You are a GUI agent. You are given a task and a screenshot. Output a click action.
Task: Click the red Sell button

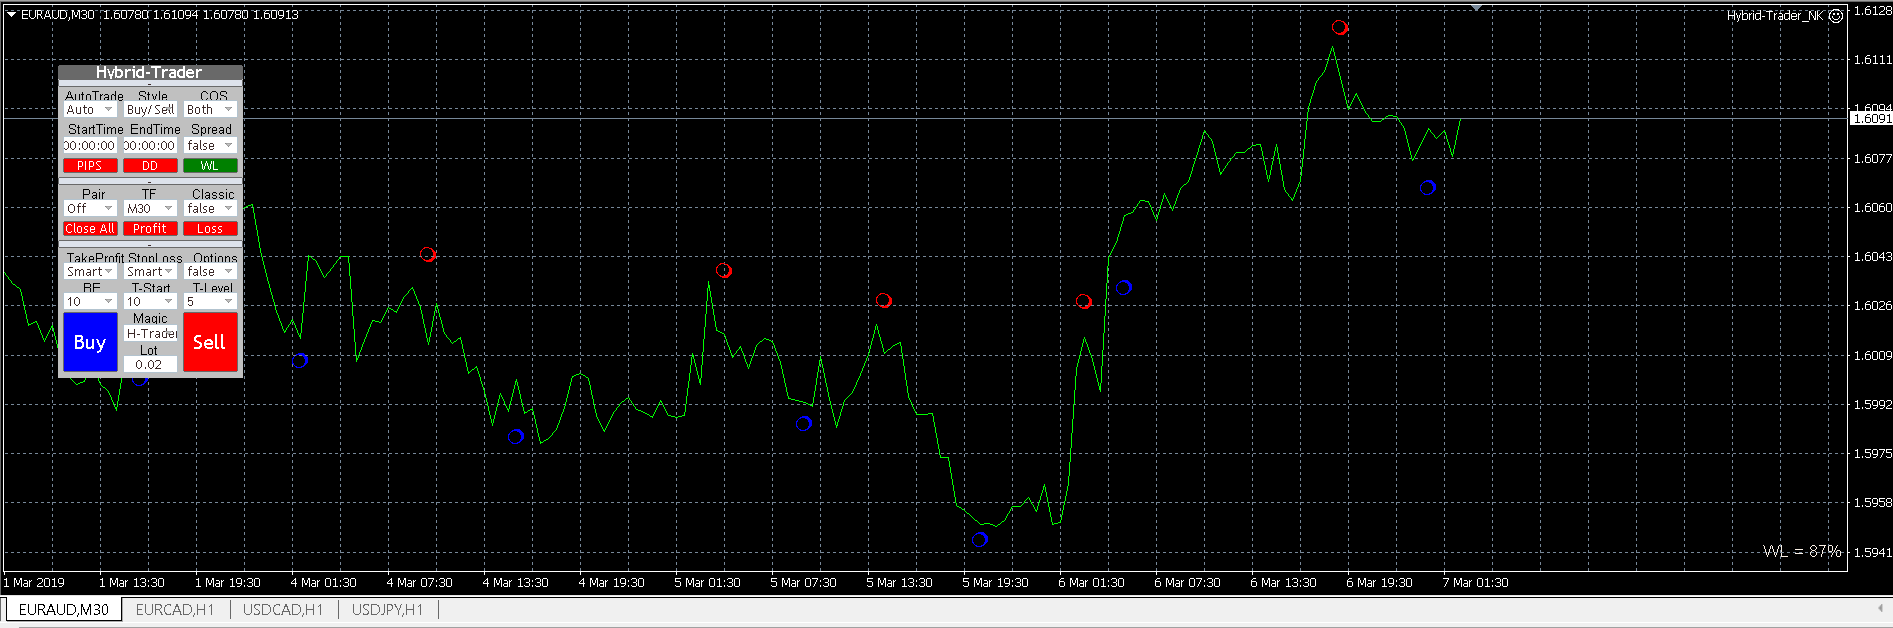point(210,342)
